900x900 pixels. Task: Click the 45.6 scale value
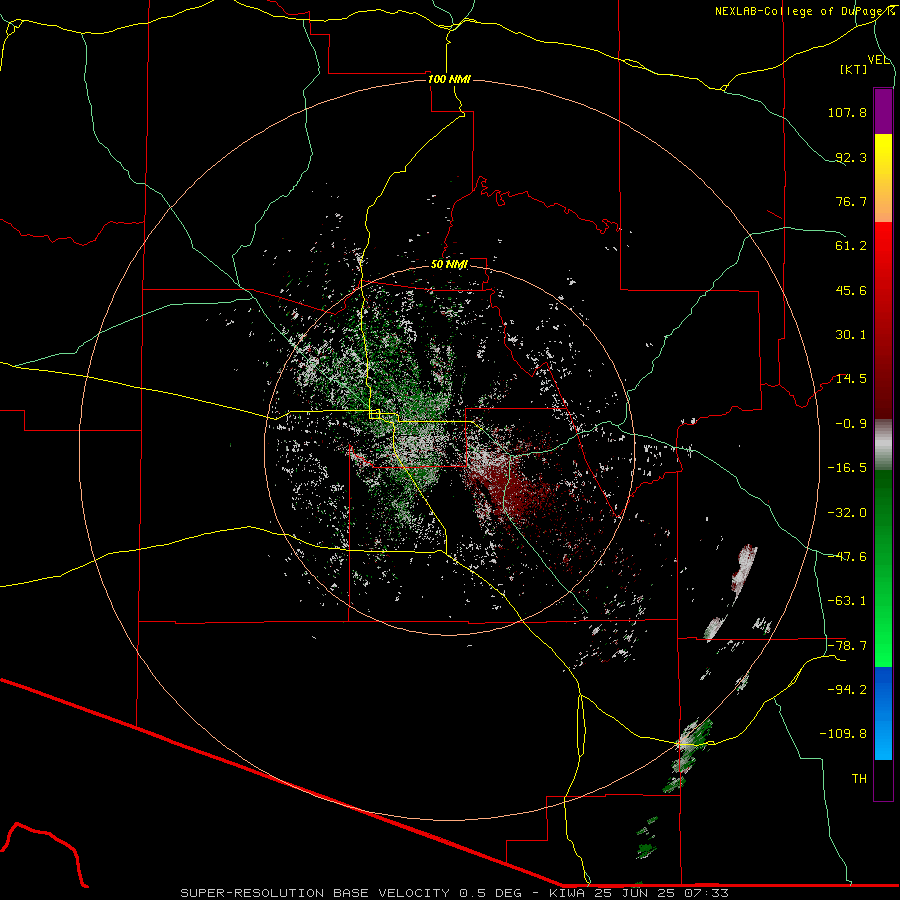coord(851,290)
